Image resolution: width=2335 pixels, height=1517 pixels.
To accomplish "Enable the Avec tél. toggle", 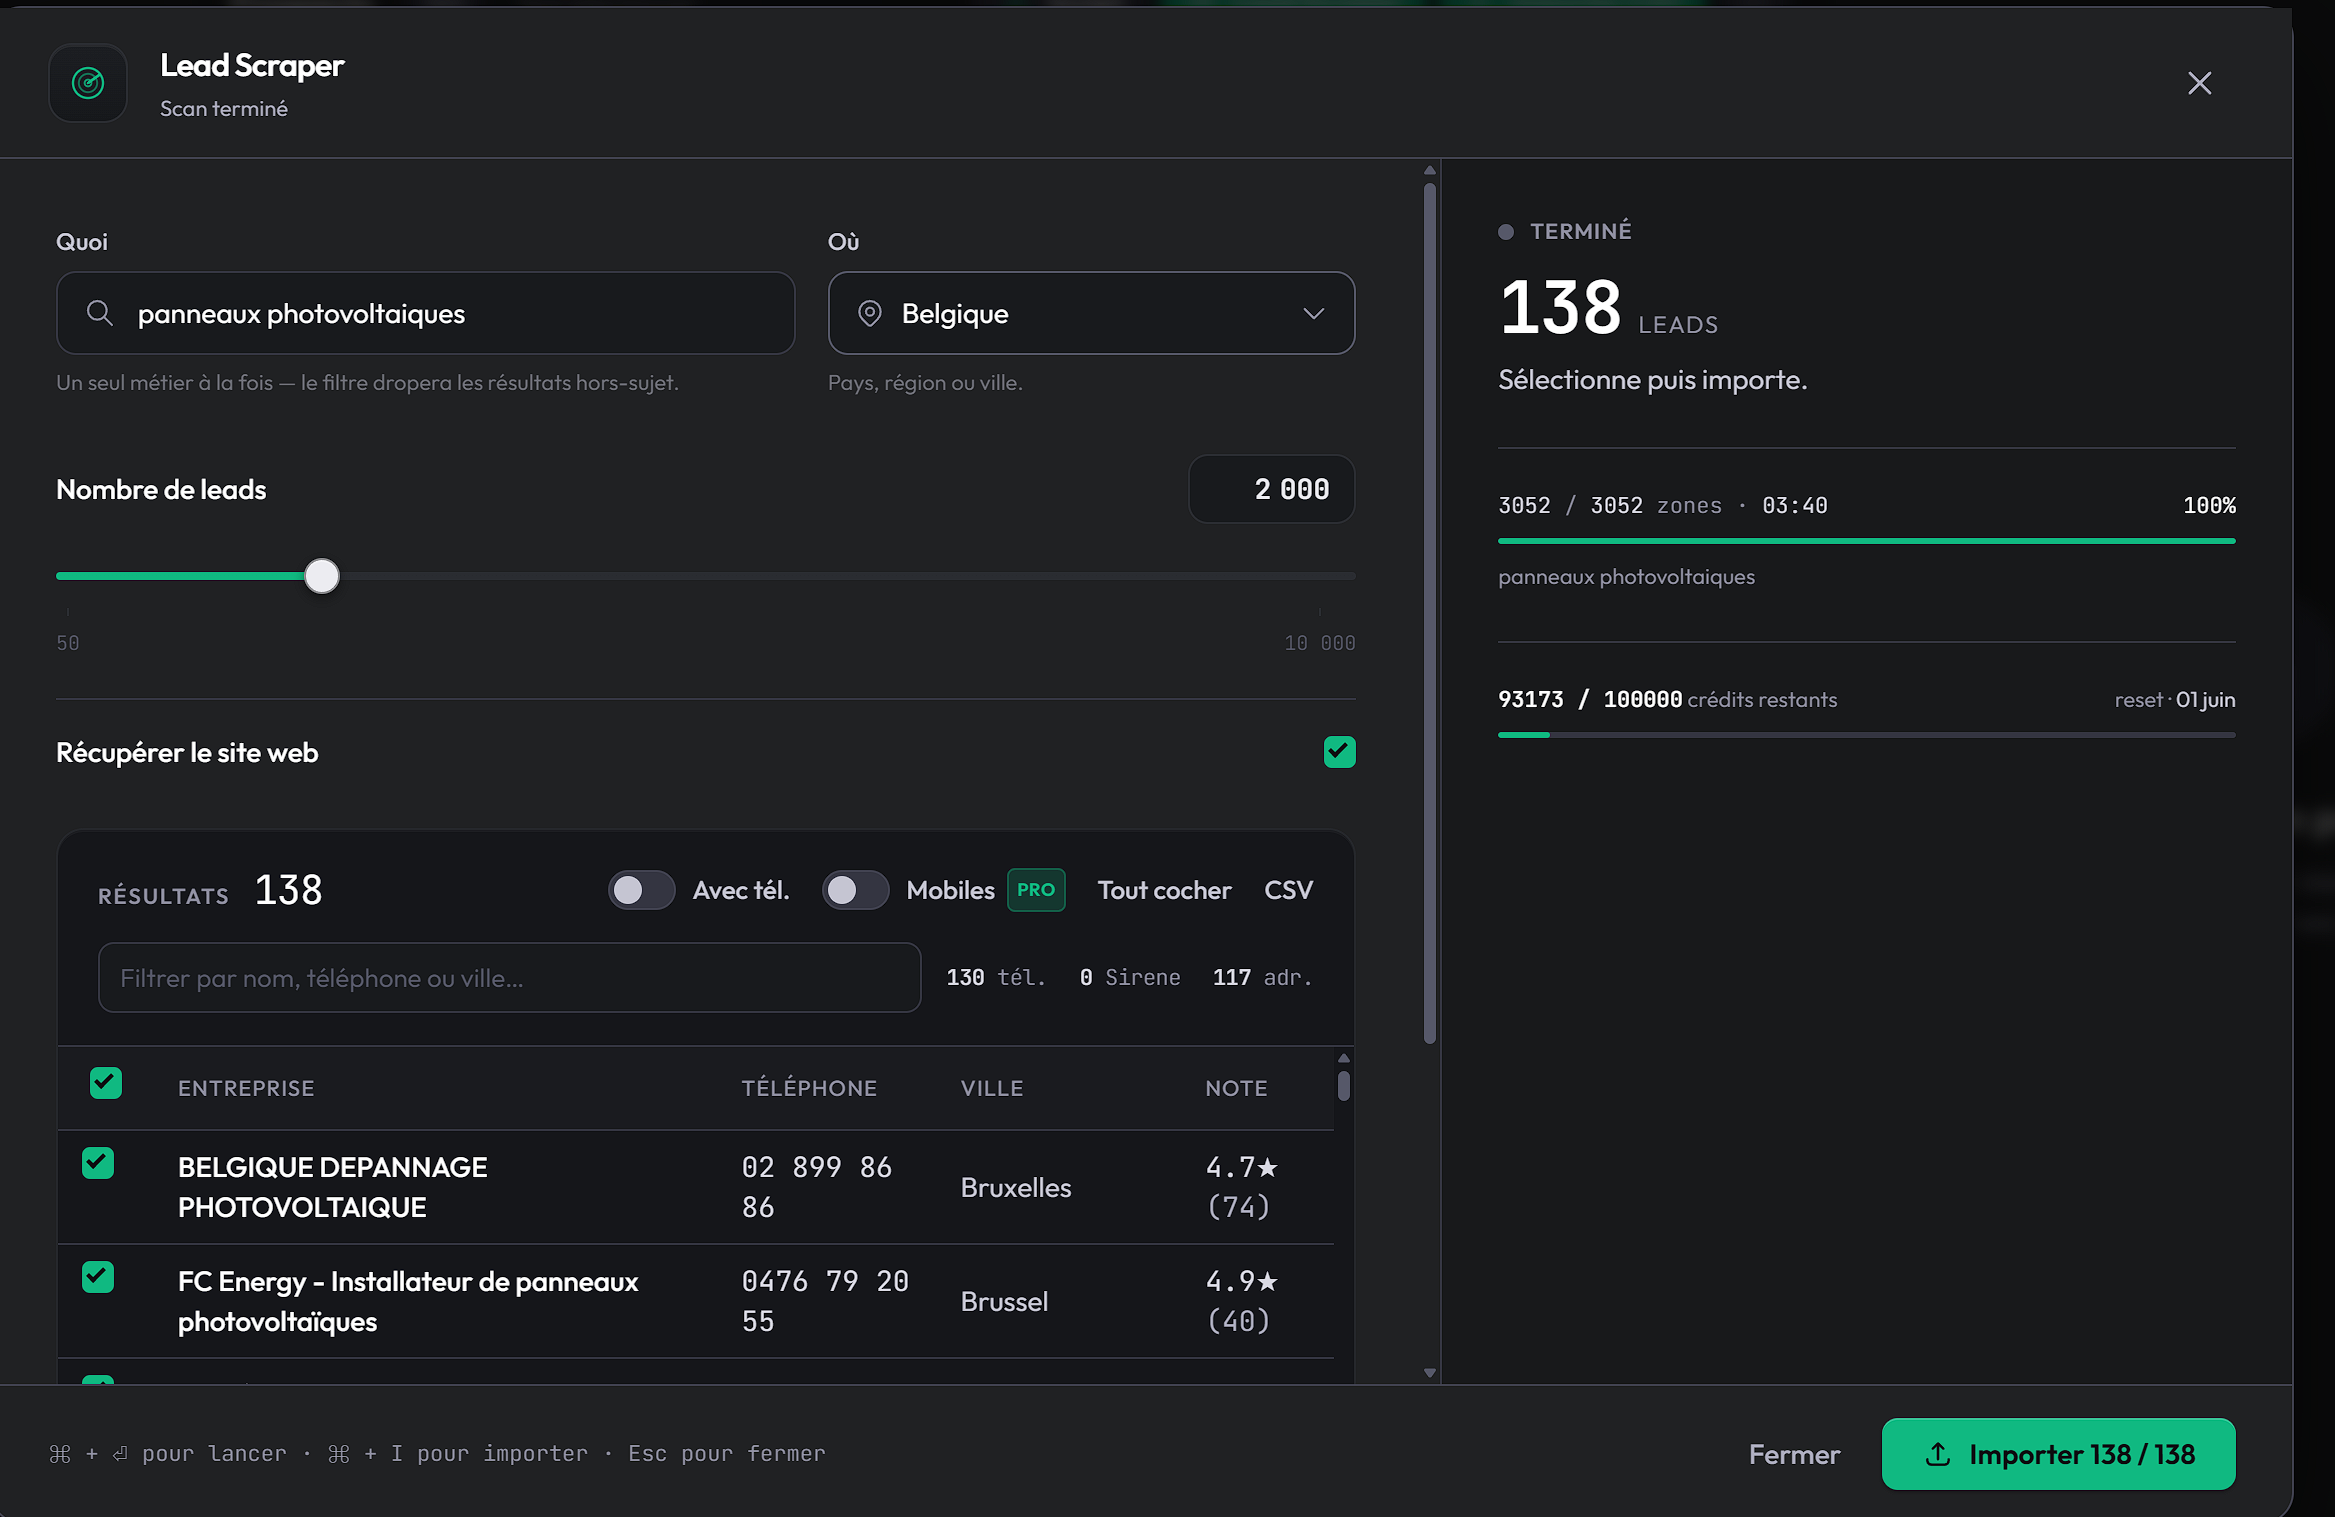I will (x=642, y=890).
